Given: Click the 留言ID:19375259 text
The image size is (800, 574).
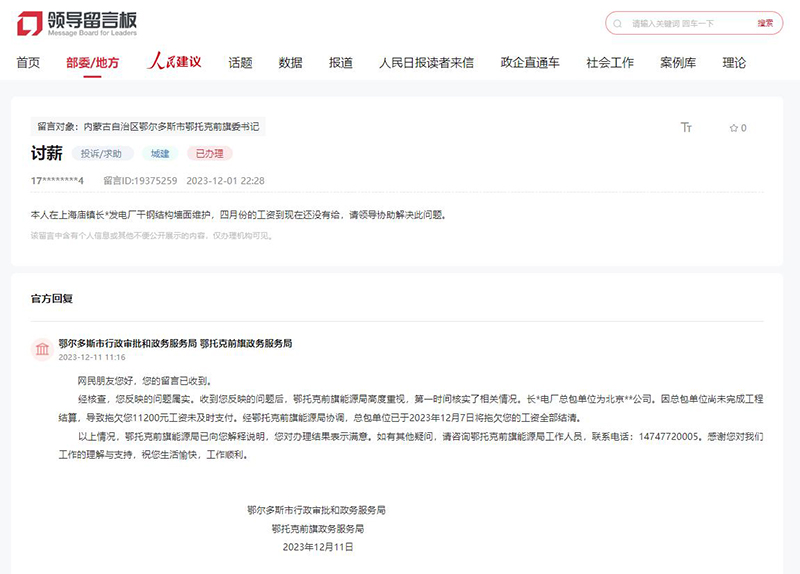Looking at the screenshot, I should [x=140, y=181].
